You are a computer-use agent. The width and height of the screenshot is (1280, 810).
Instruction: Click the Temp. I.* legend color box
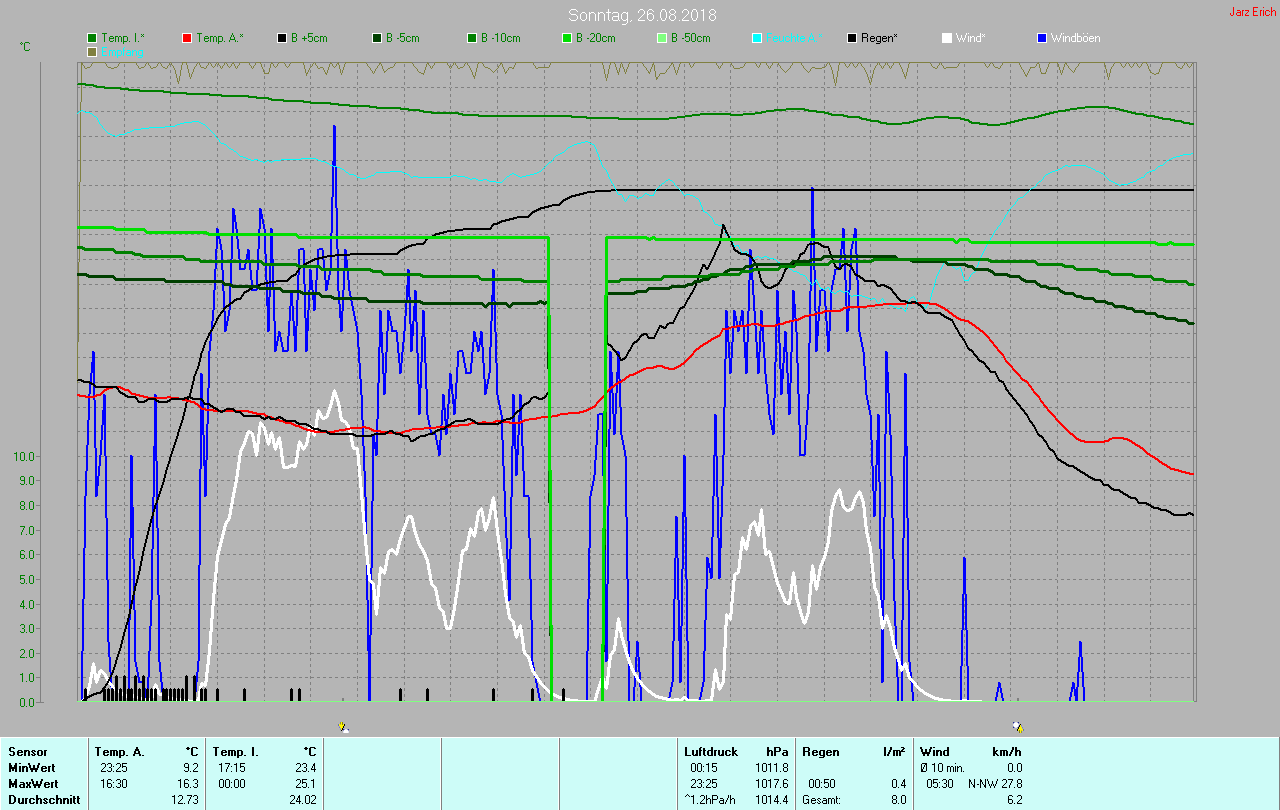coord(93,38)
